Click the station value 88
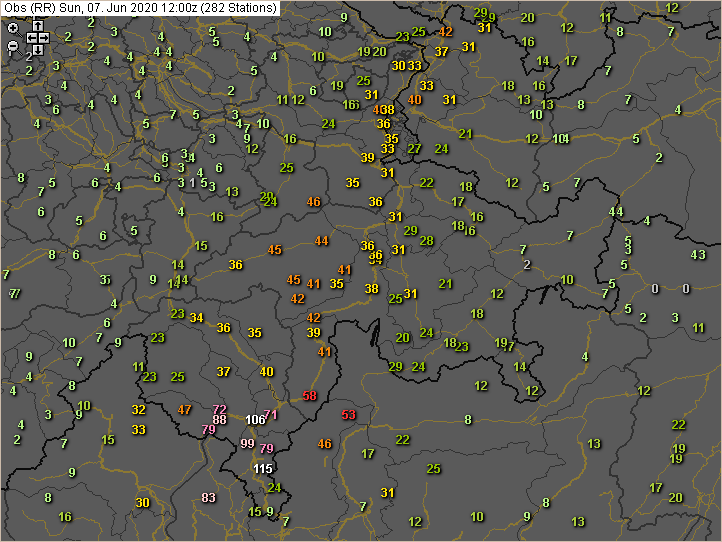Screen dimensions: 722x542 click(219, 420)
